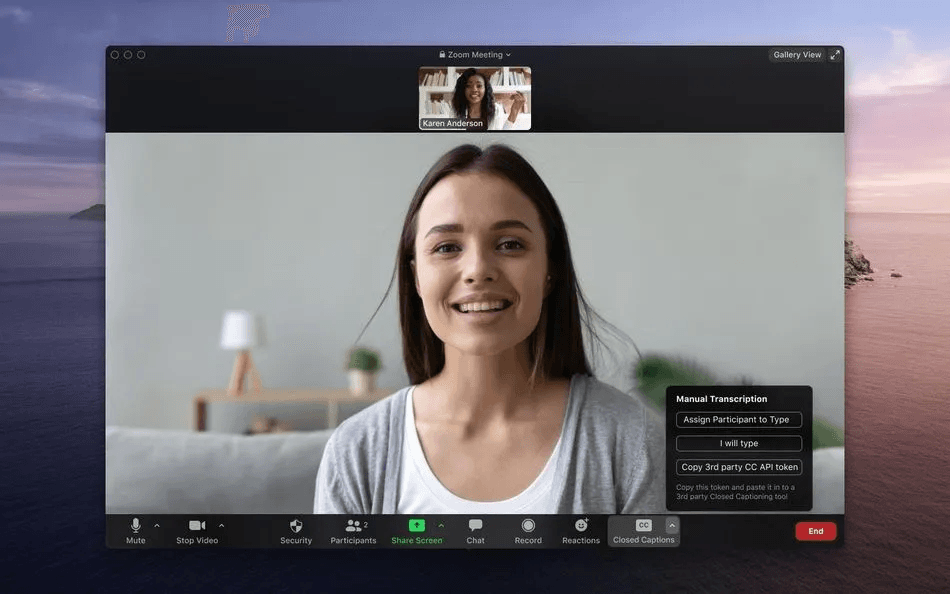Open the Reactions emoji menu
950x594 pixels.
581,531
